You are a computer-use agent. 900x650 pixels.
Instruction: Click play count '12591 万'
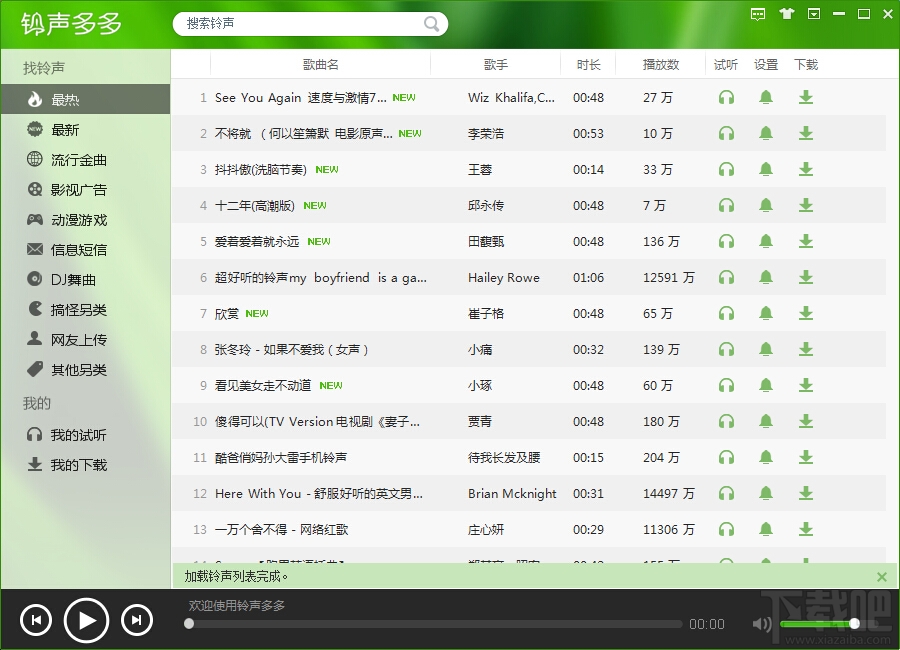pyautogui.click(x=668, y=277)
